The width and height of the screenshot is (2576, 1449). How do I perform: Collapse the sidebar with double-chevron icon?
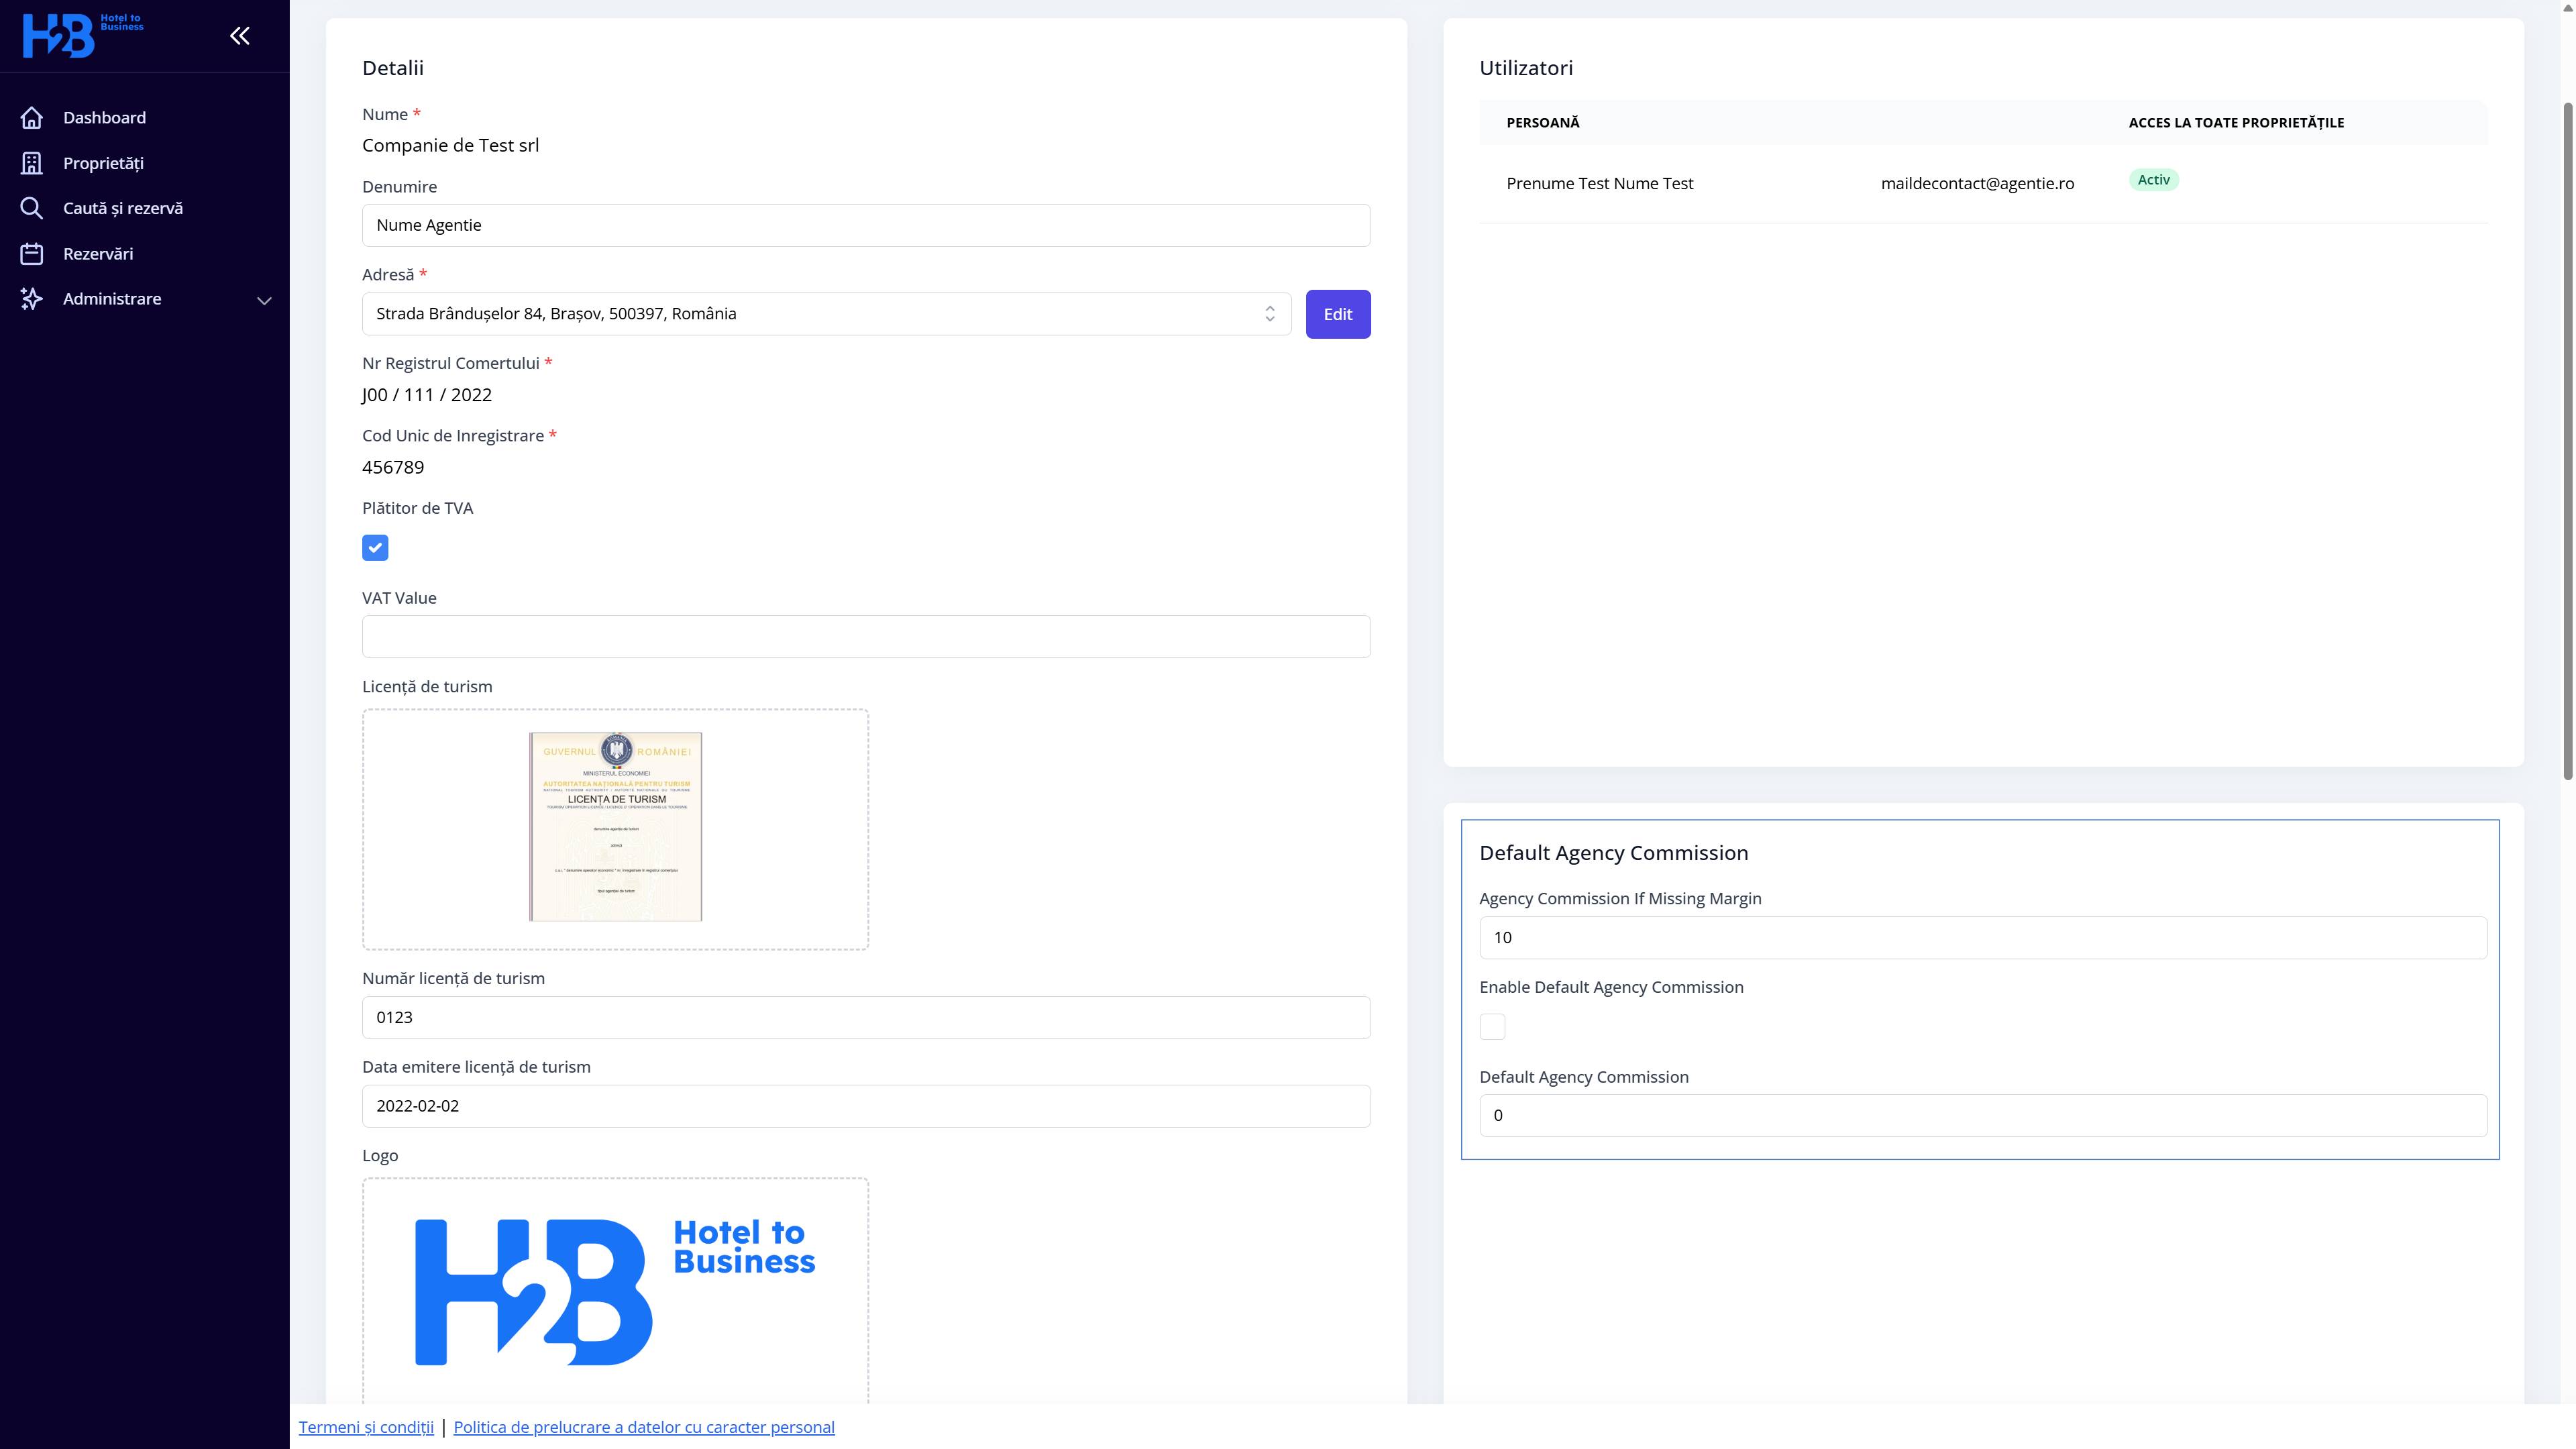pyautogui.click(x=240, y=36)
